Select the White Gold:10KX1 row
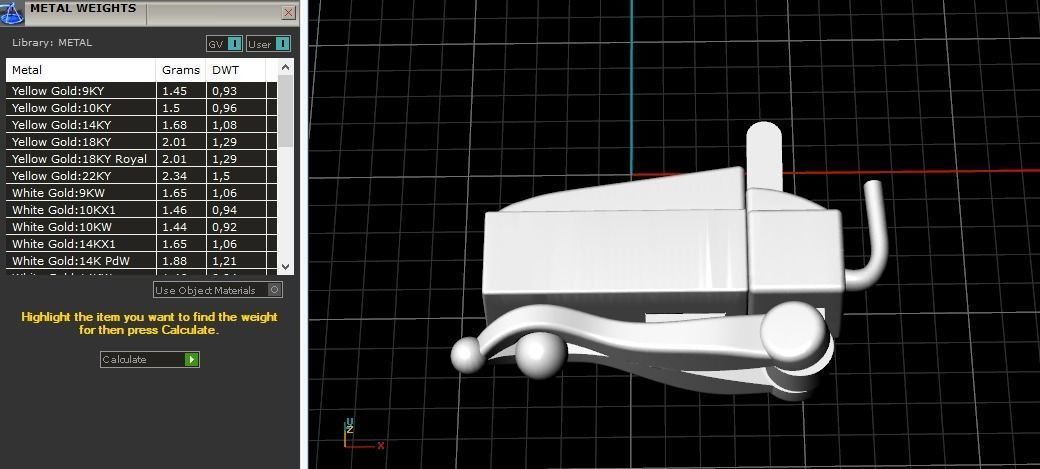The width and height of the screenshot is (1040, 469). (x=141, y=210)
